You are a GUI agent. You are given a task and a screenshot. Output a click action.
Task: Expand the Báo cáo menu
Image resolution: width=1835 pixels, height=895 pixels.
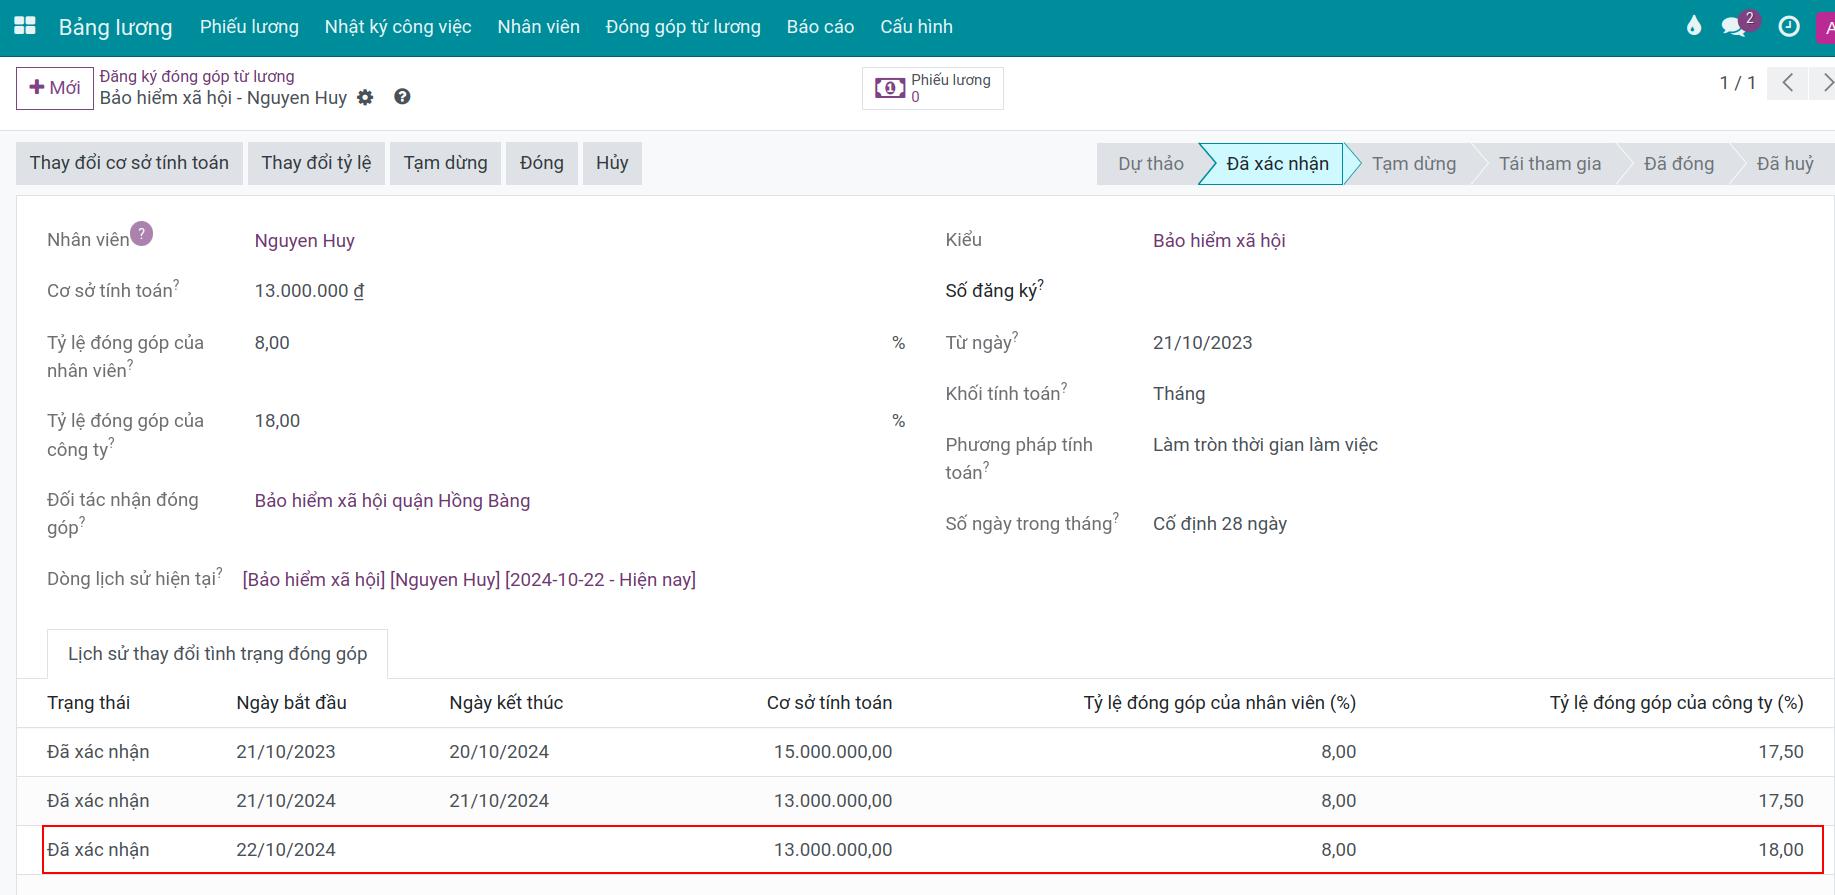(x=820, y=27)
